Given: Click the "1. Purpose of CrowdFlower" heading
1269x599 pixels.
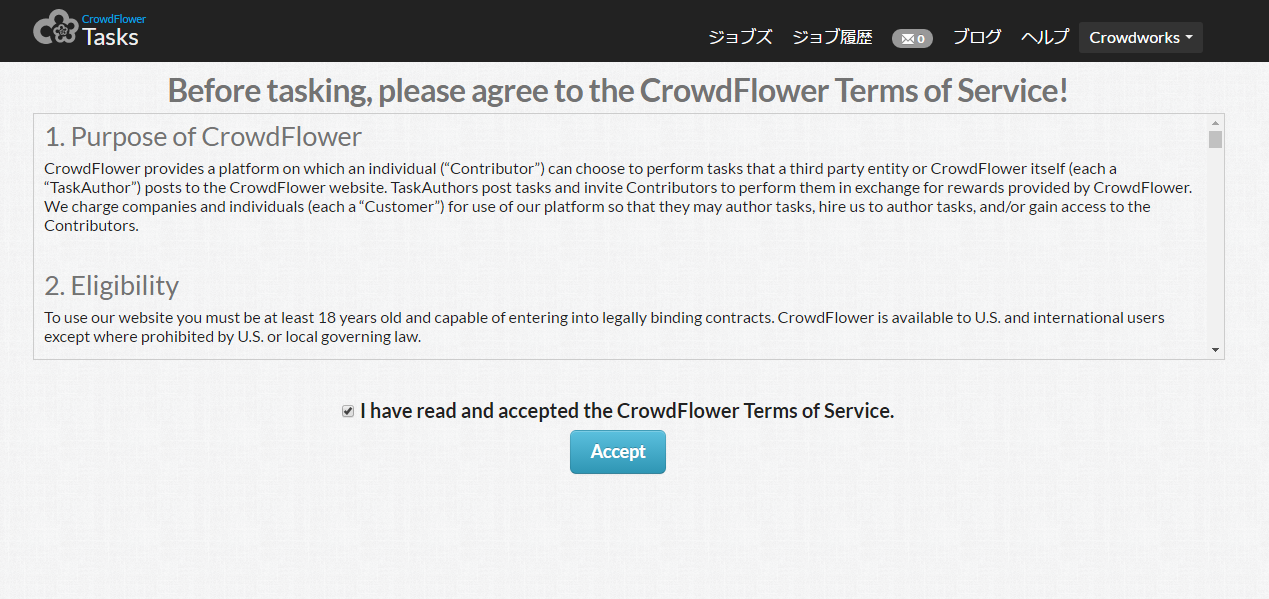Looking at the screenshot, I should click(203, 136).
